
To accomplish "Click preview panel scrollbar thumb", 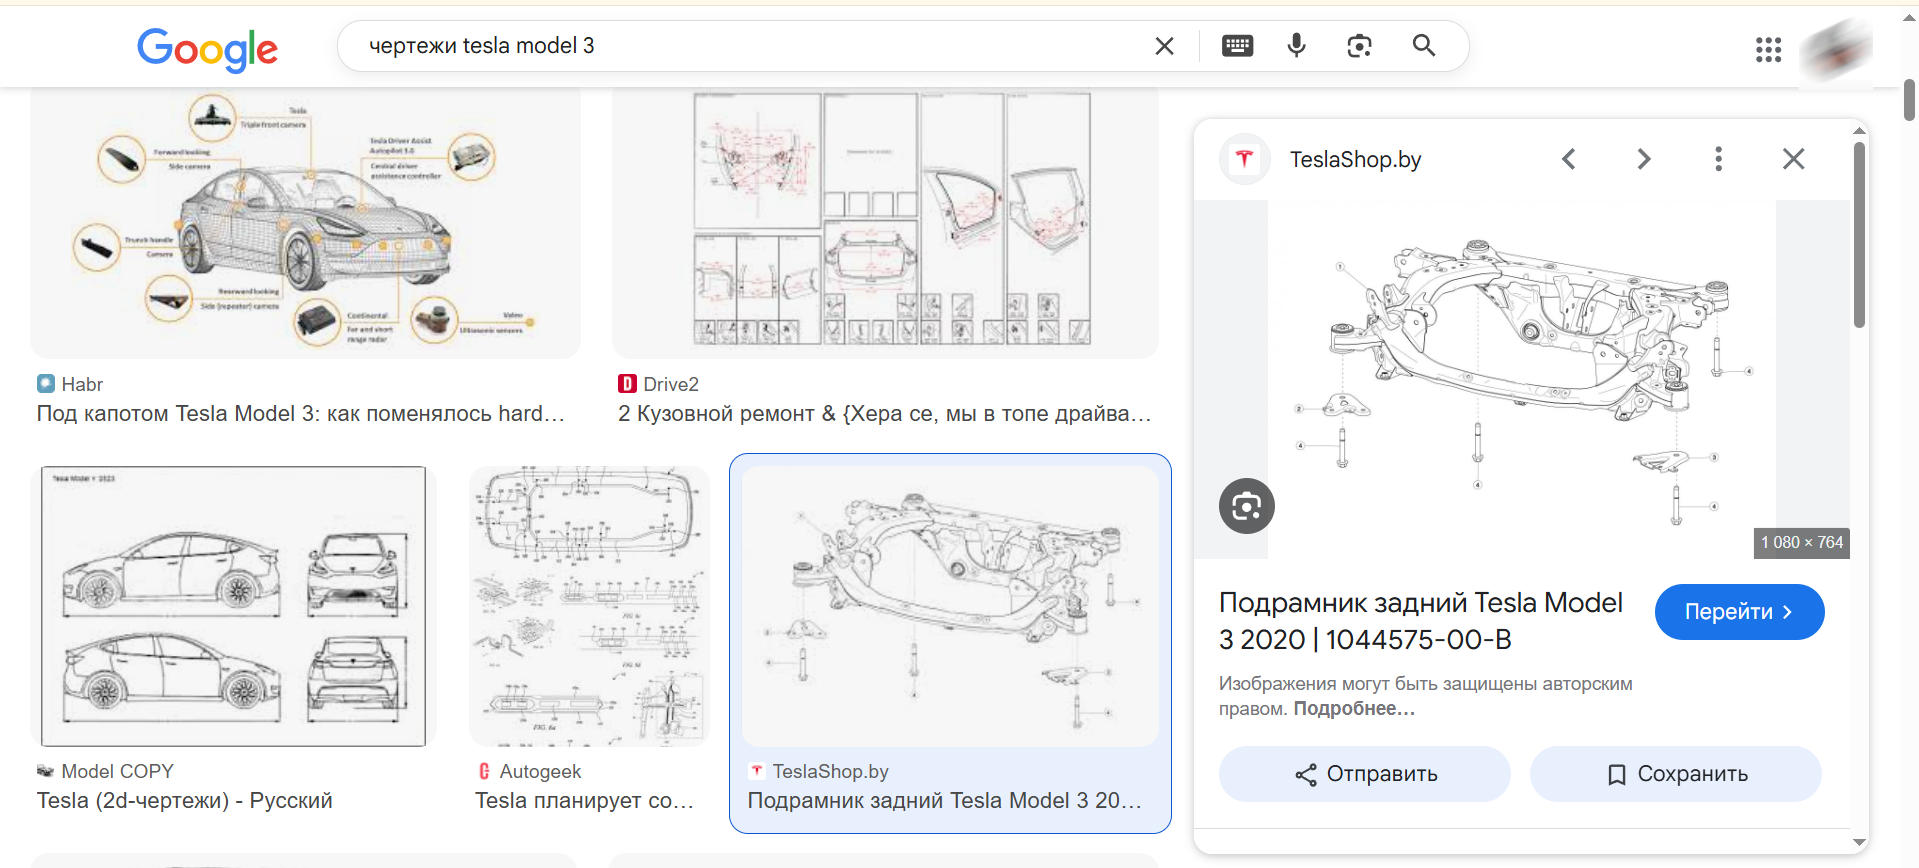I will coord(1859,235).
